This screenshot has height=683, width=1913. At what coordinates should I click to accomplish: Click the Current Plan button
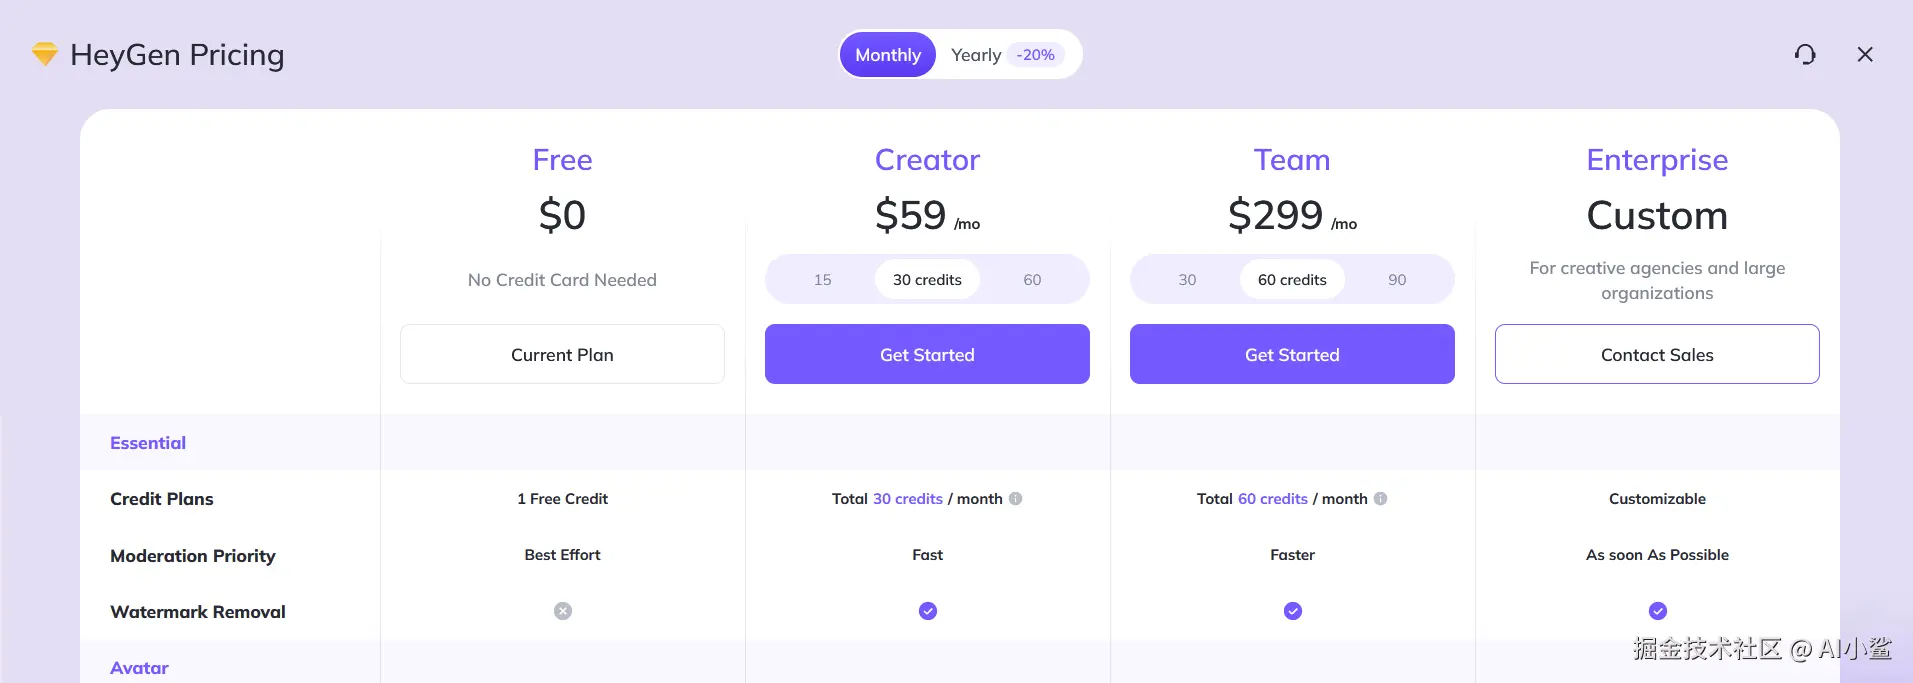(x=562, y=355)
